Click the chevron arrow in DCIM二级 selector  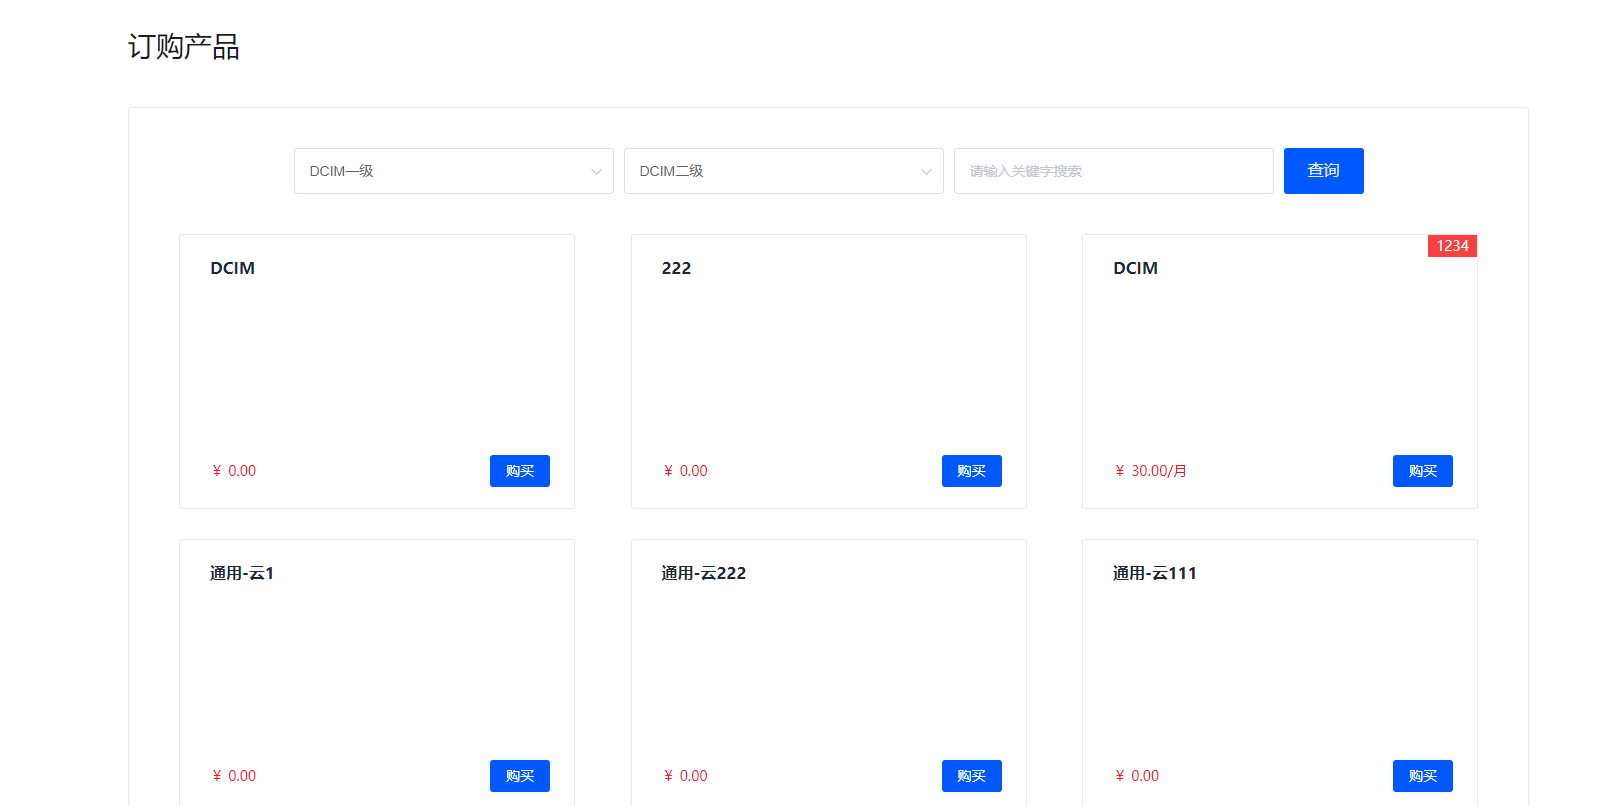coord(926,172)
